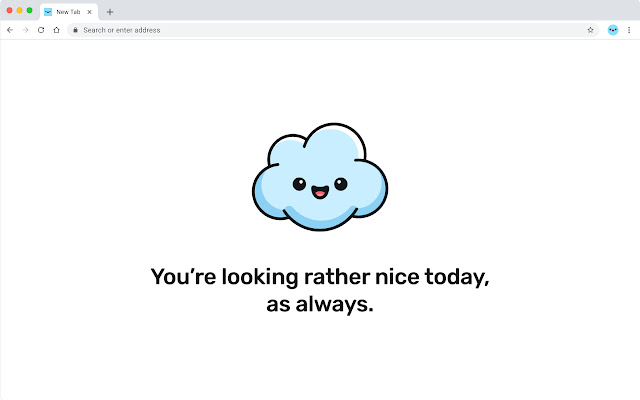Minimize window with the yellow button
The image size is (640, 400).
(x=20, y=10)
